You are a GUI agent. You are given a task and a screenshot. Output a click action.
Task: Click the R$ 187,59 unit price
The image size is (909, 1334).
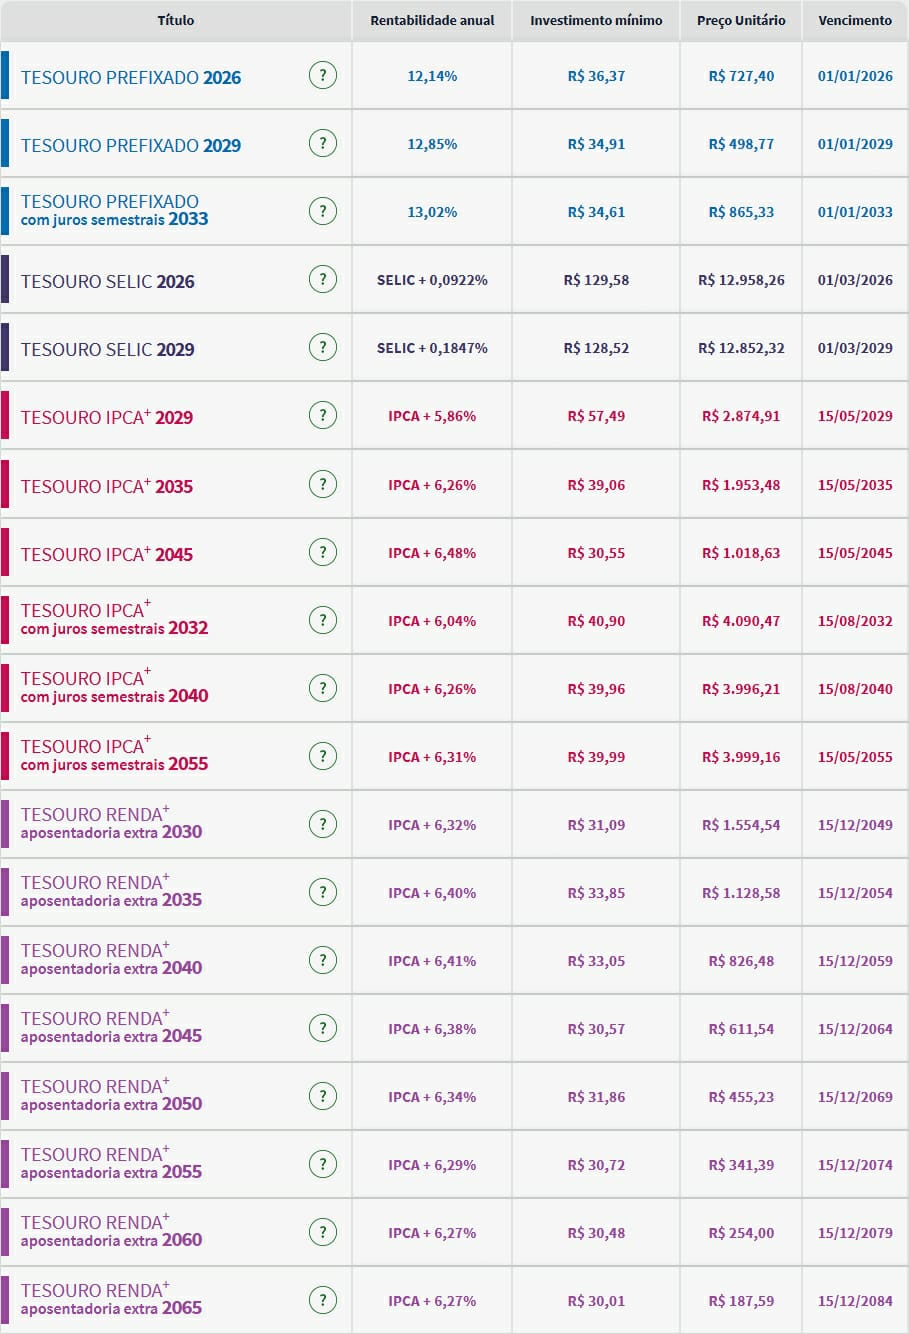click(741, 1301)
